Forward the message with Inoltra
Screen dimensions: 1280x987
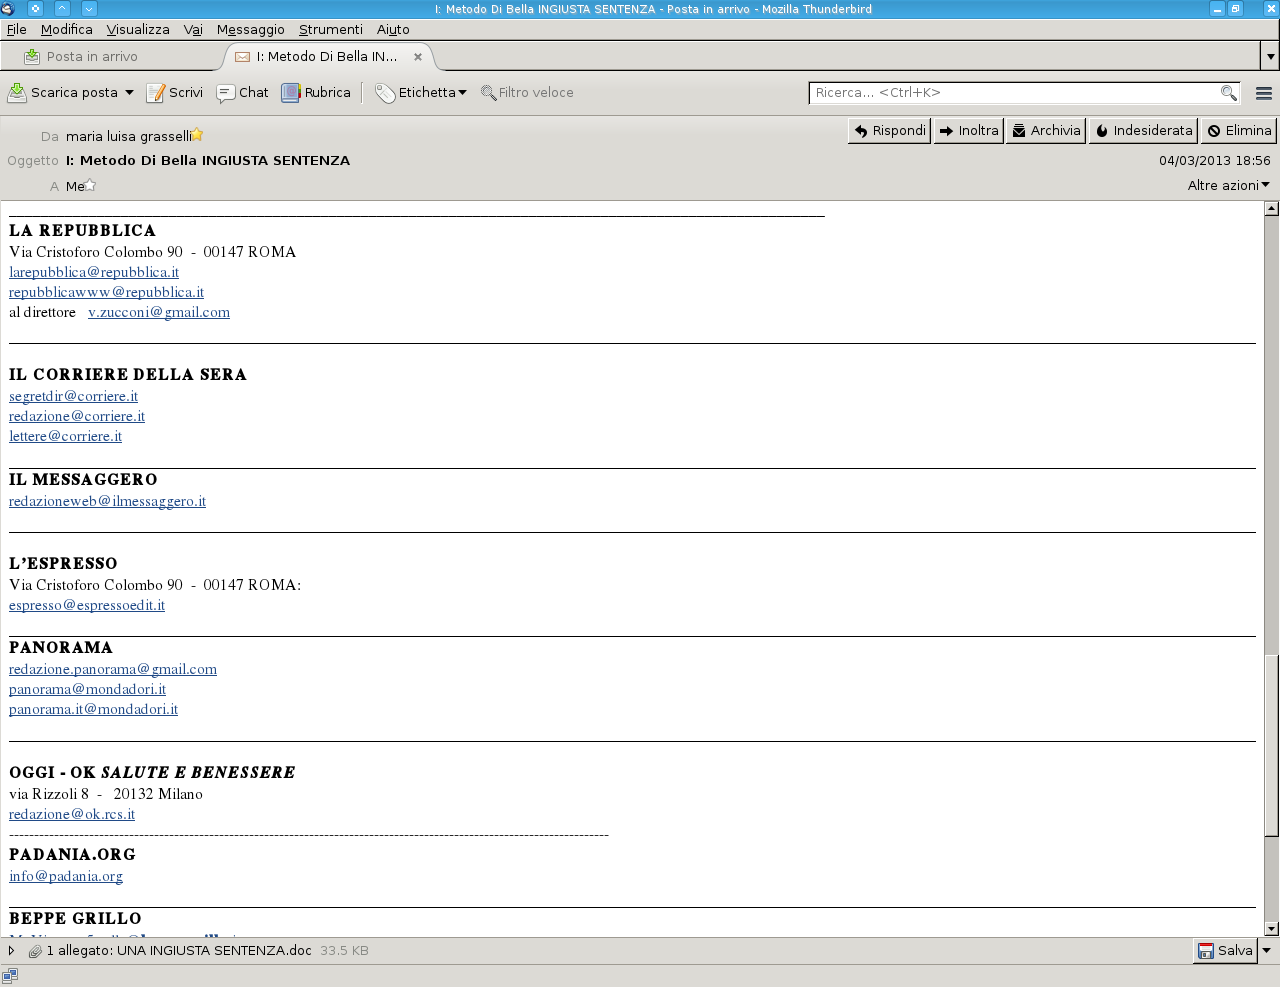[x=968, y=131]
